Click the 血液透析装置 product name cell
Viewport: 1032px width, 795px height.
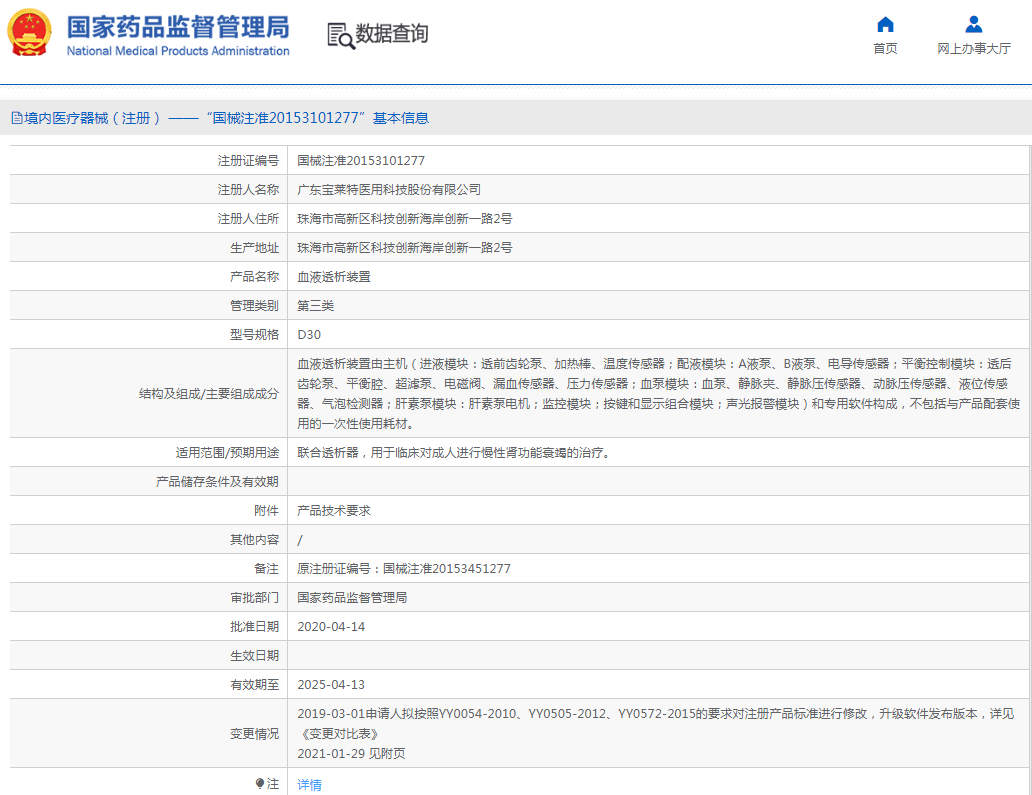point(334,276)
